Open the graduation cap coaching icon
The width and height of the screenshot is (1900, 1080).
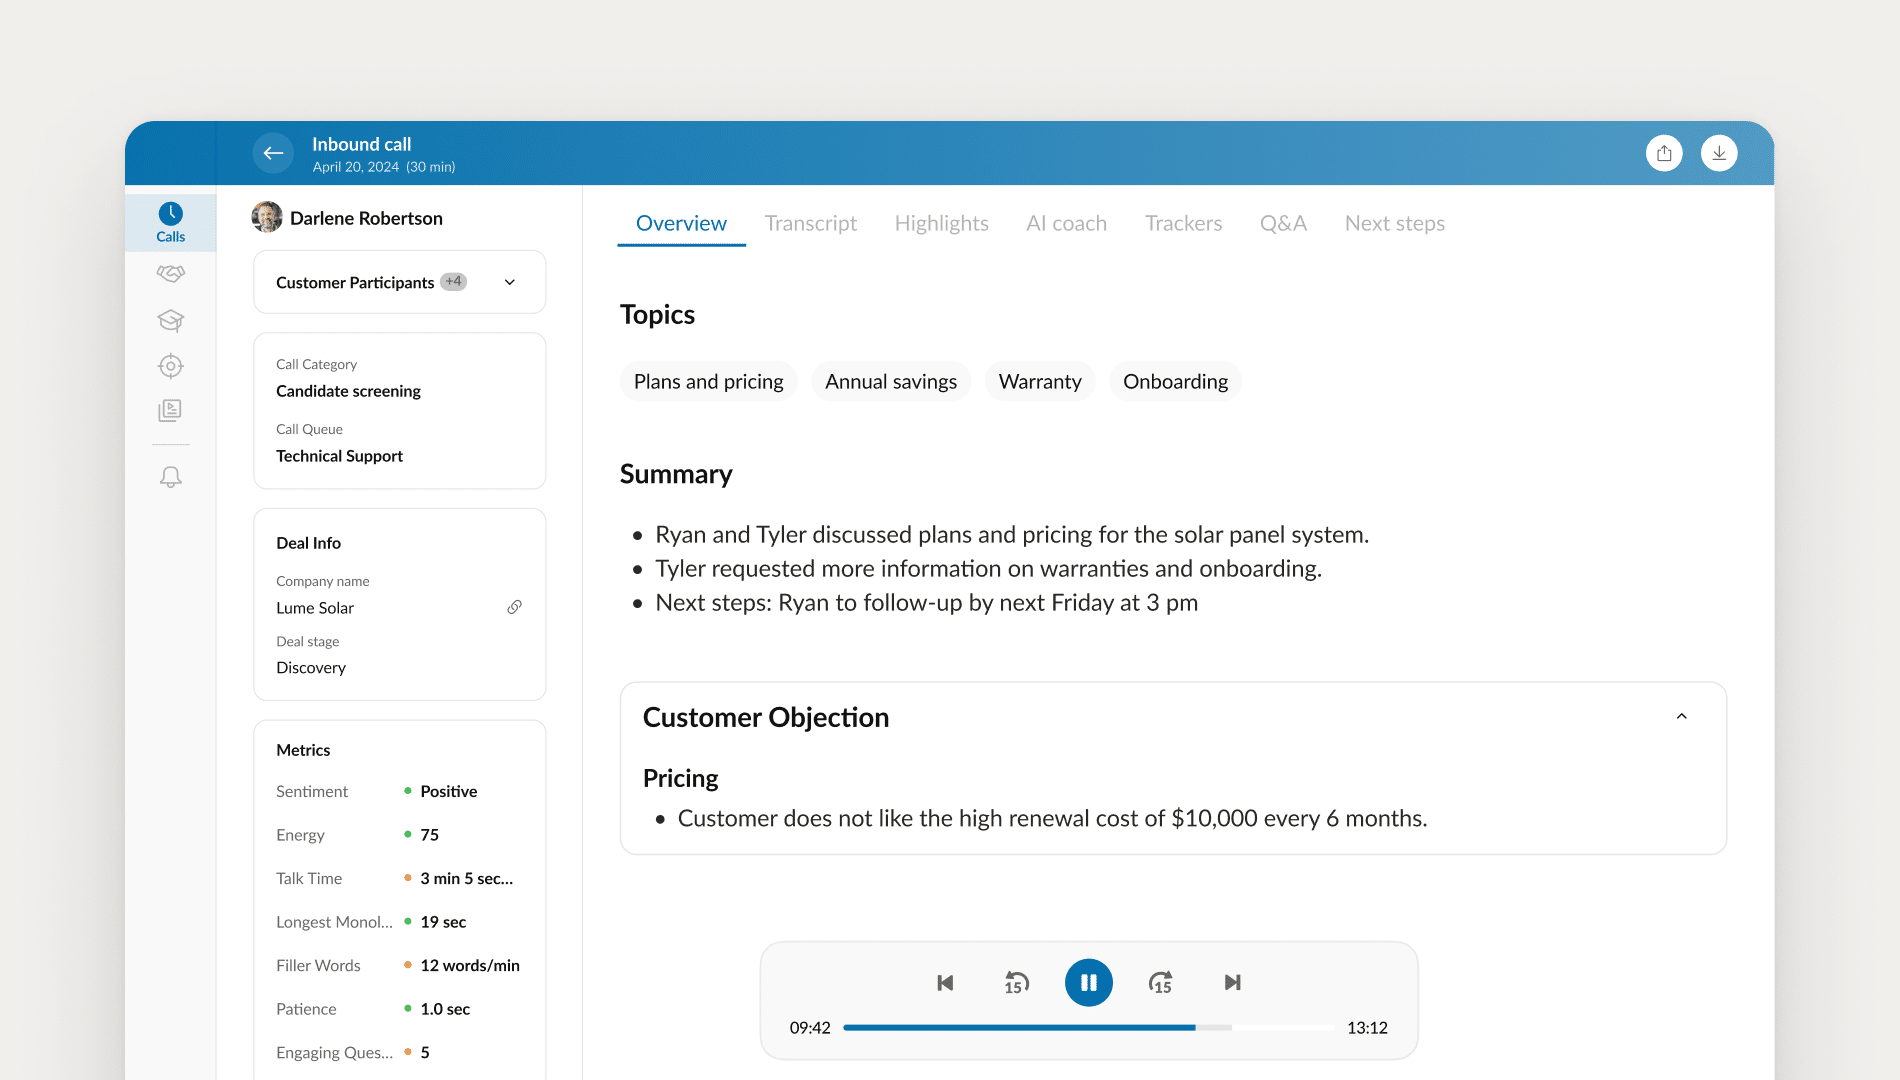(x=170, y=320)
